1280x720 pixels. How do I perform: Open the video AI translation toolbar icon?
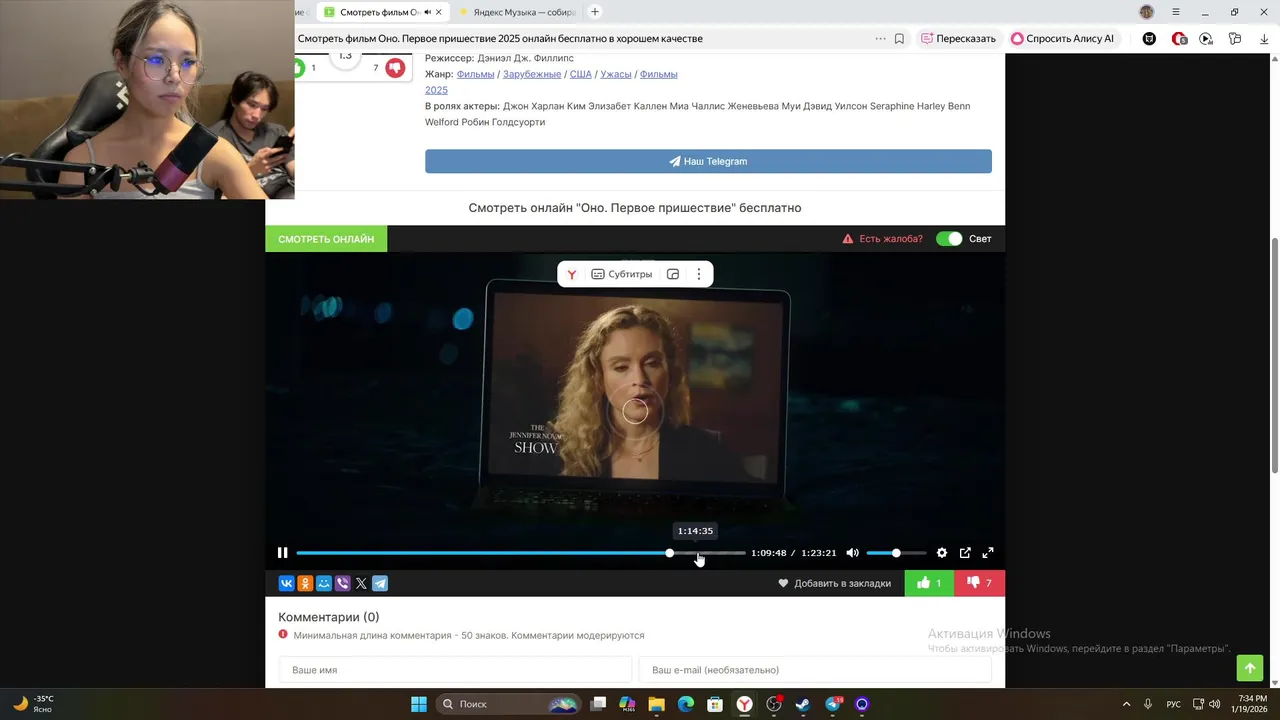pos(1206,39)
